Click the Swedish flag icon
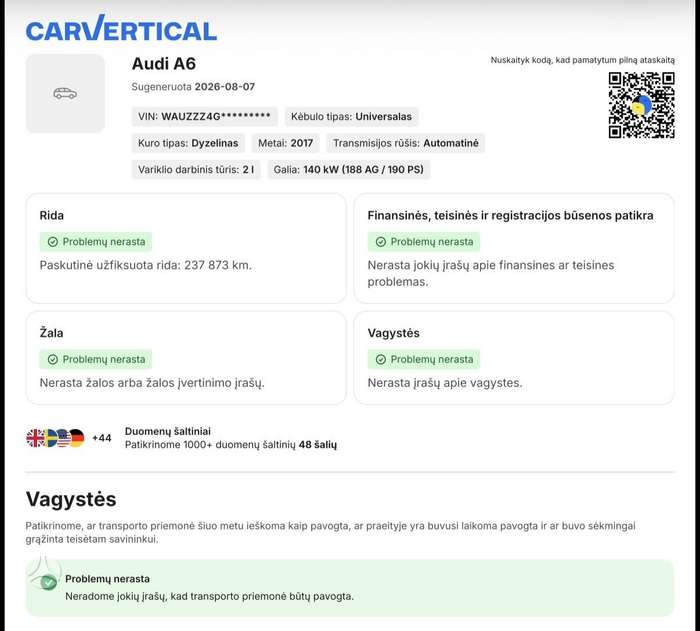 tap(50, 438)
